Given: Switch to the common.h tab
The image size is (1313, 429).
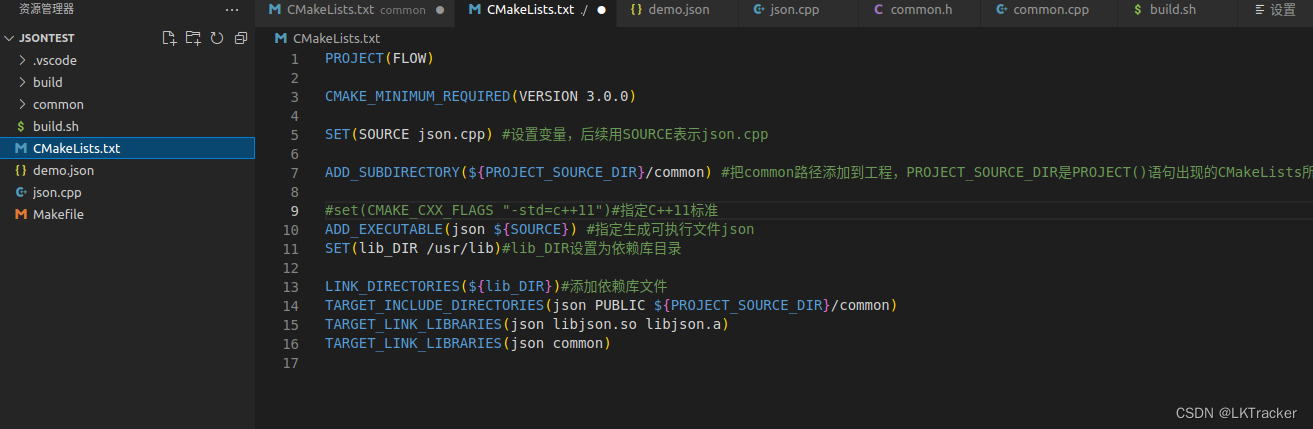Looking at the screenshot, I should click(920, 10).
